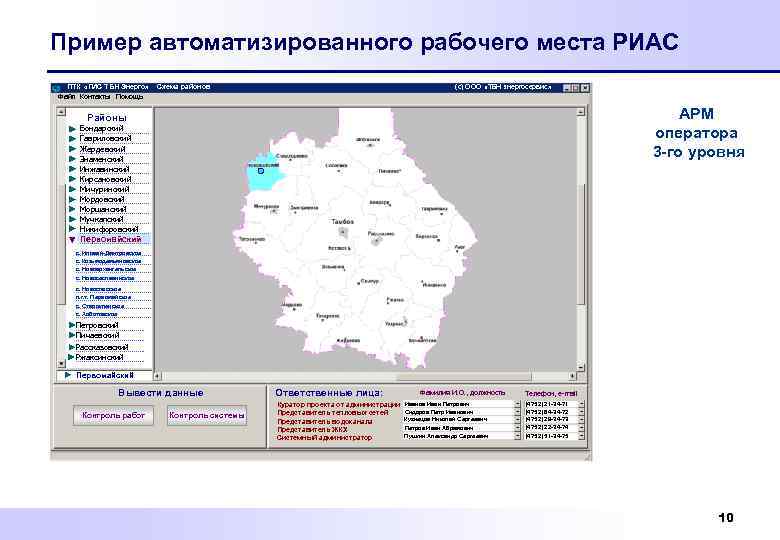Click the Контроль работ button
Image resolution: width=780 pixels, height=540 pixels.
point(113,415)
